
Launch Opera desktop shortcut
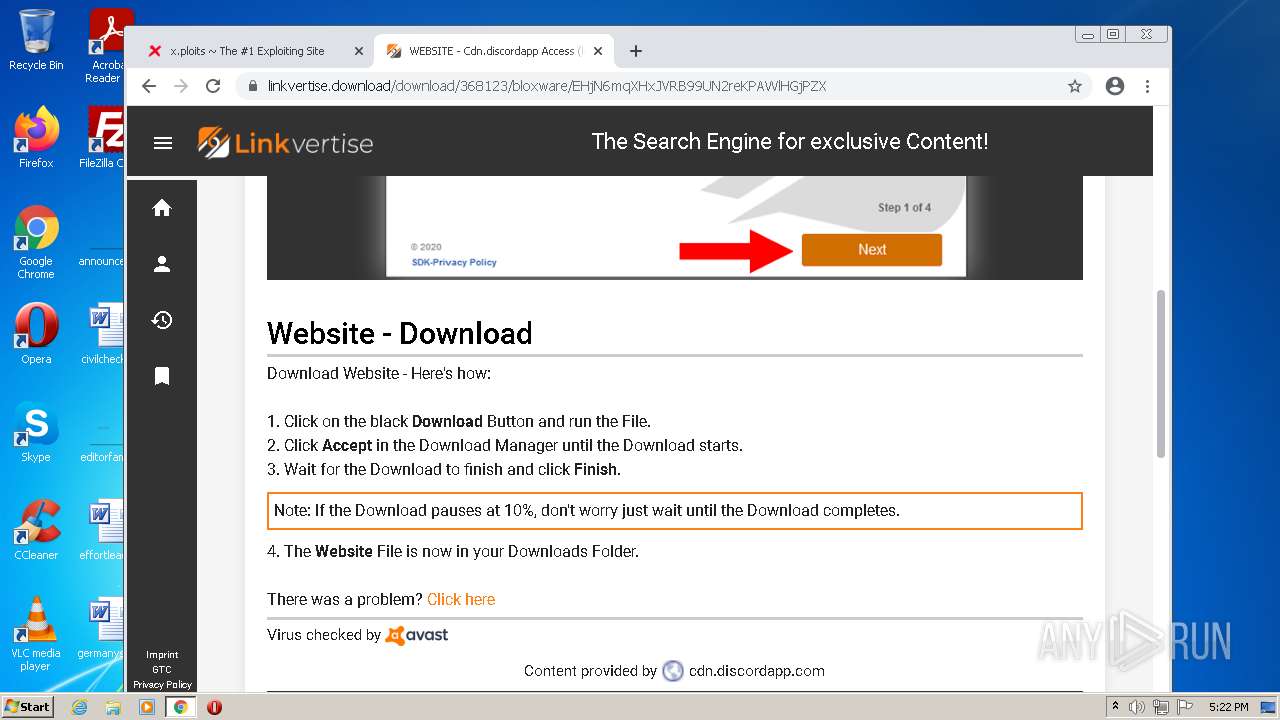(36, 333)
